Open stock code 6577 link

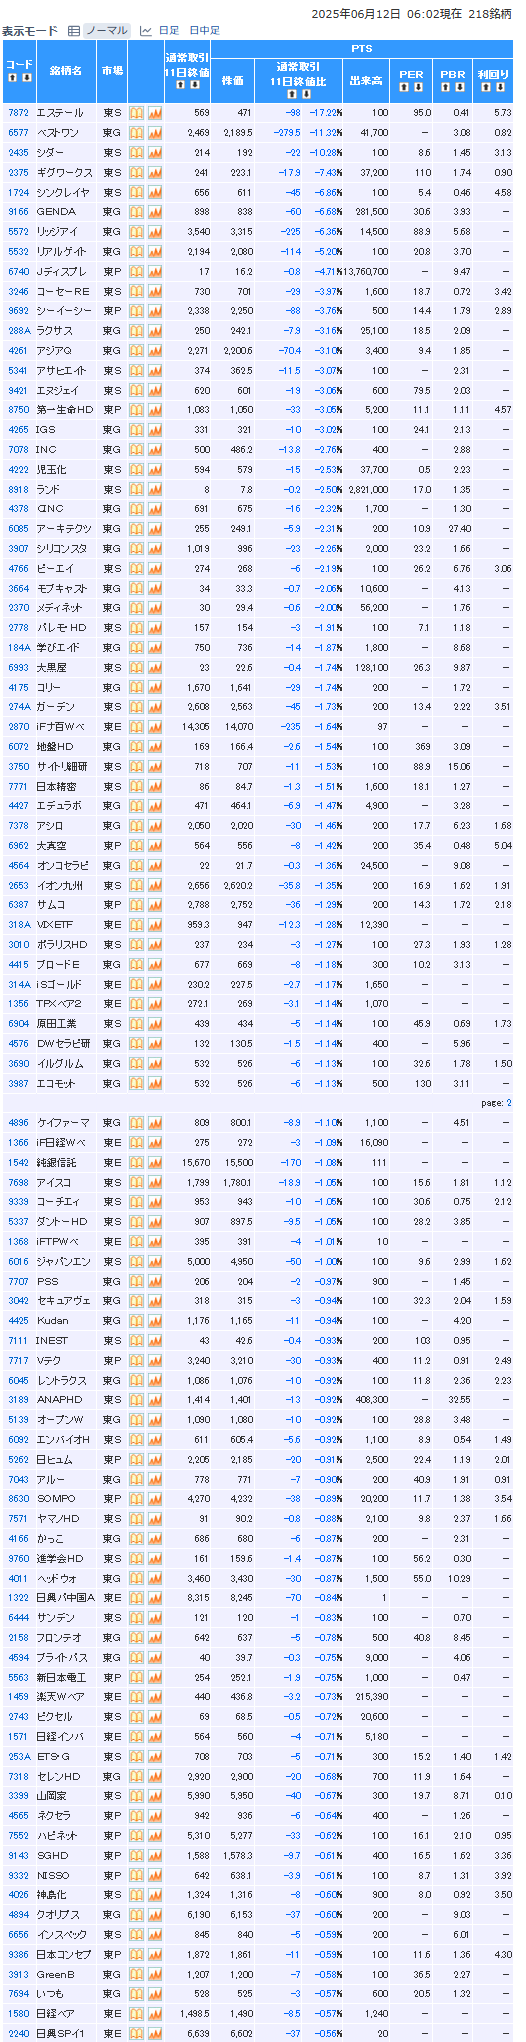18,133
